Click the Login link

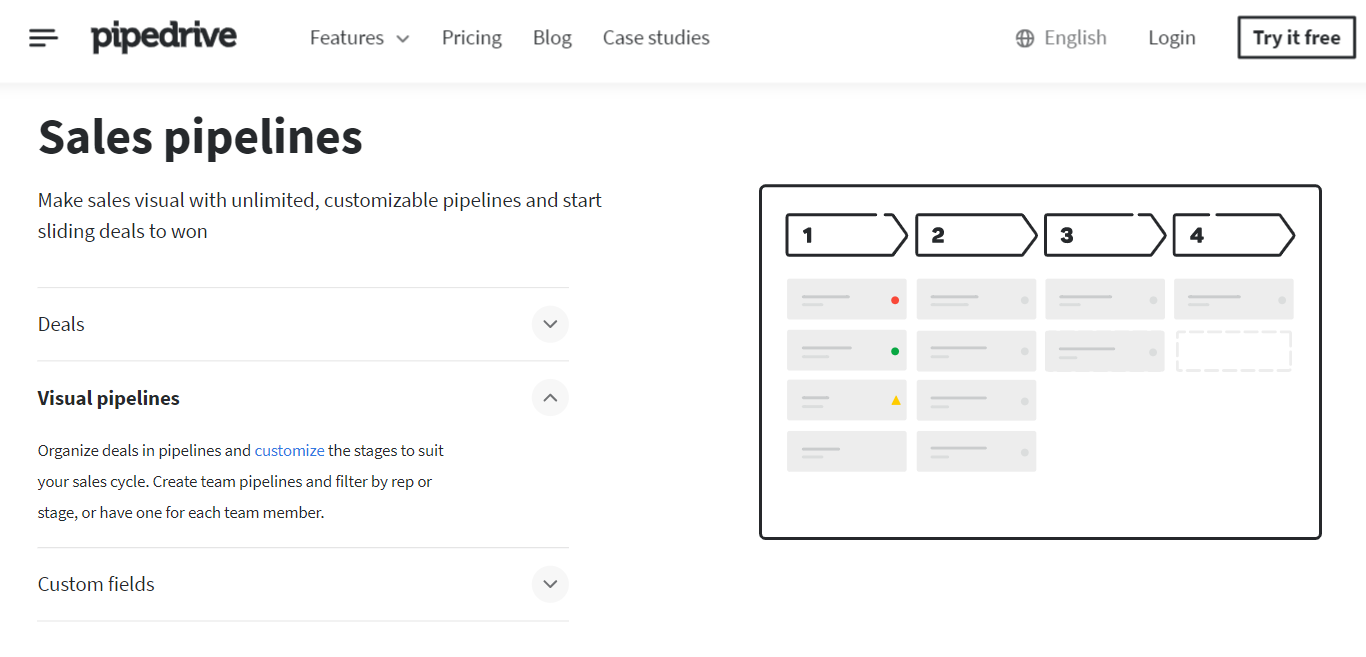pos(1172,38)
